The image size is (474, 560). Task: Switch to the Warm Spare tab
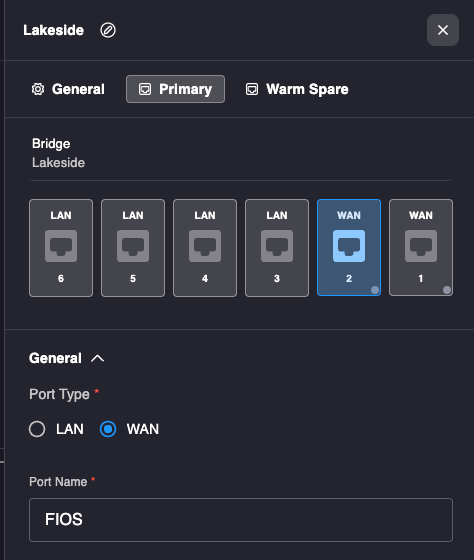[297, 89]
